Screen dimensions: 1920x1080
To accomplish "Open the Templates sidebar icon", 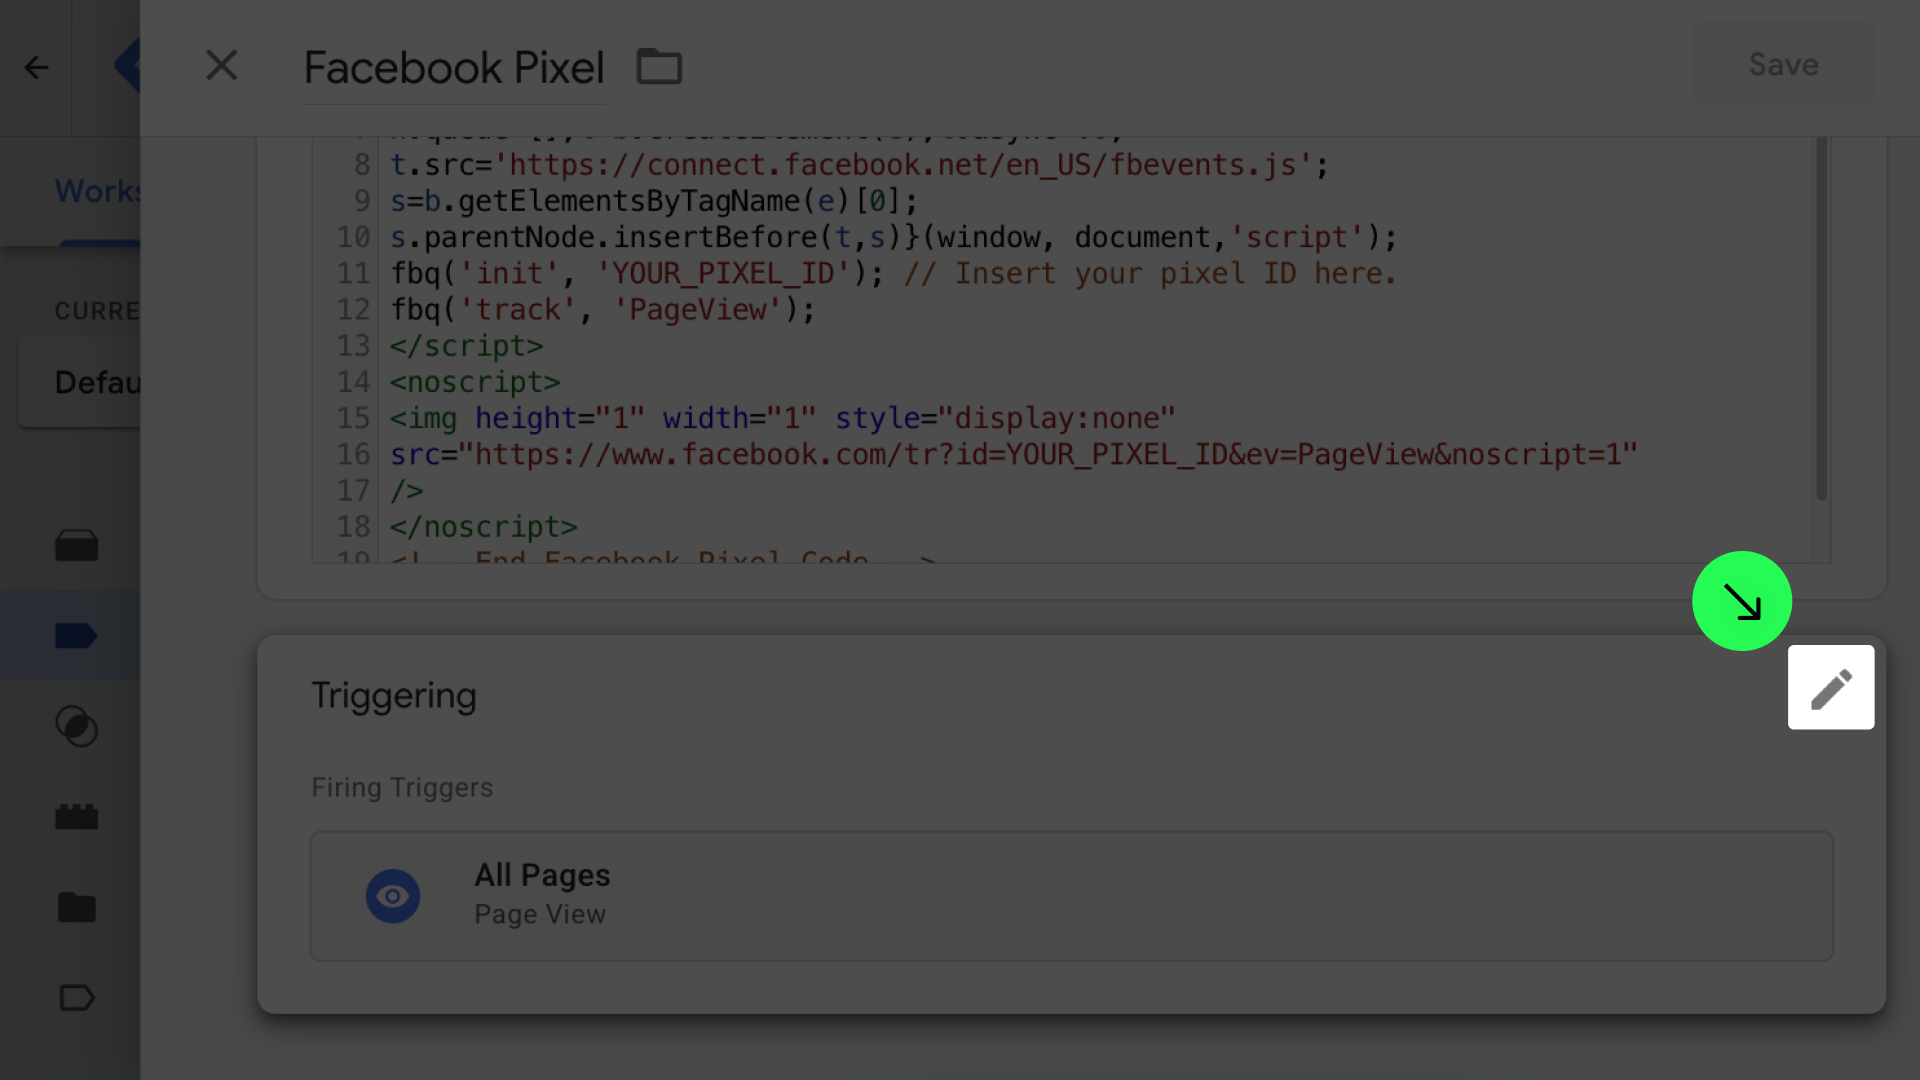I will pos(76,997).
